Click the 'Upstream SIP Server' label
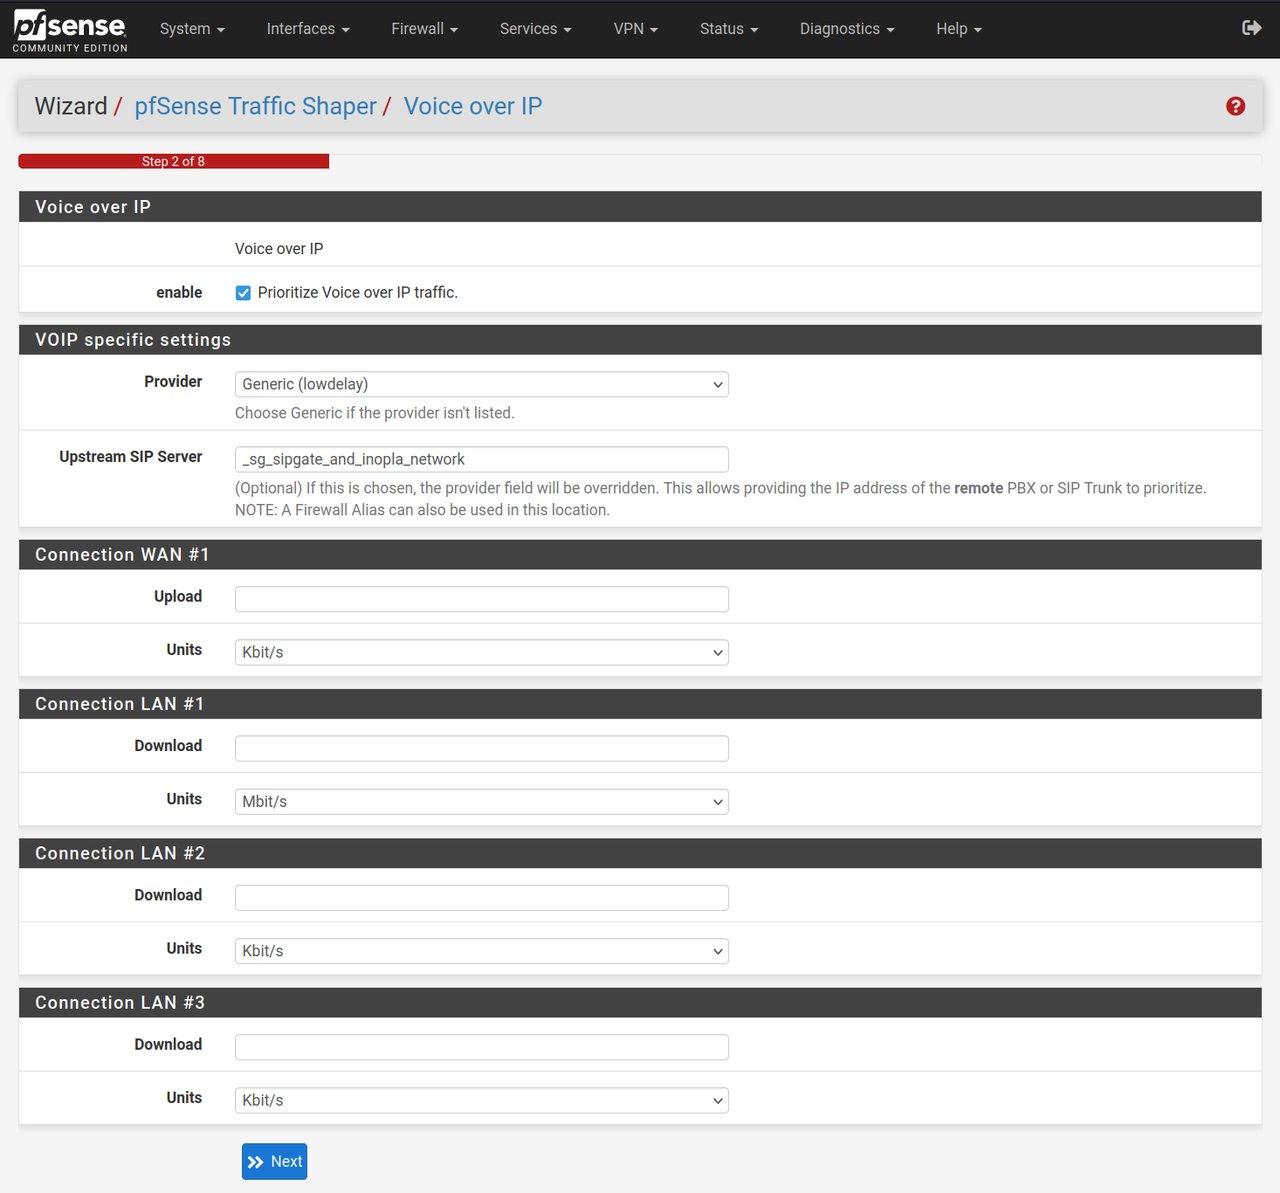The image size is (1280, 1193). (131, 457)
